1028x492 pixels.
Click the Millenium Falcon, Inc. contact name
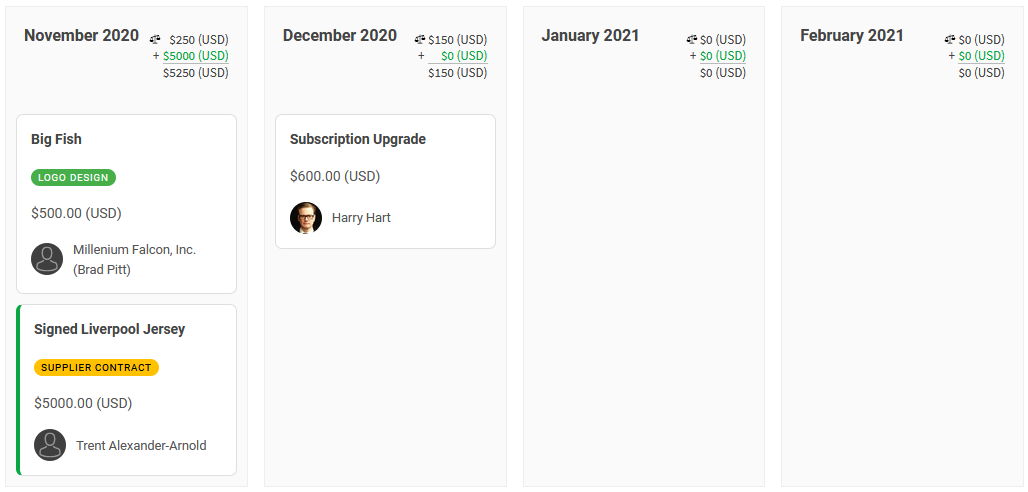tap(134, 250)
